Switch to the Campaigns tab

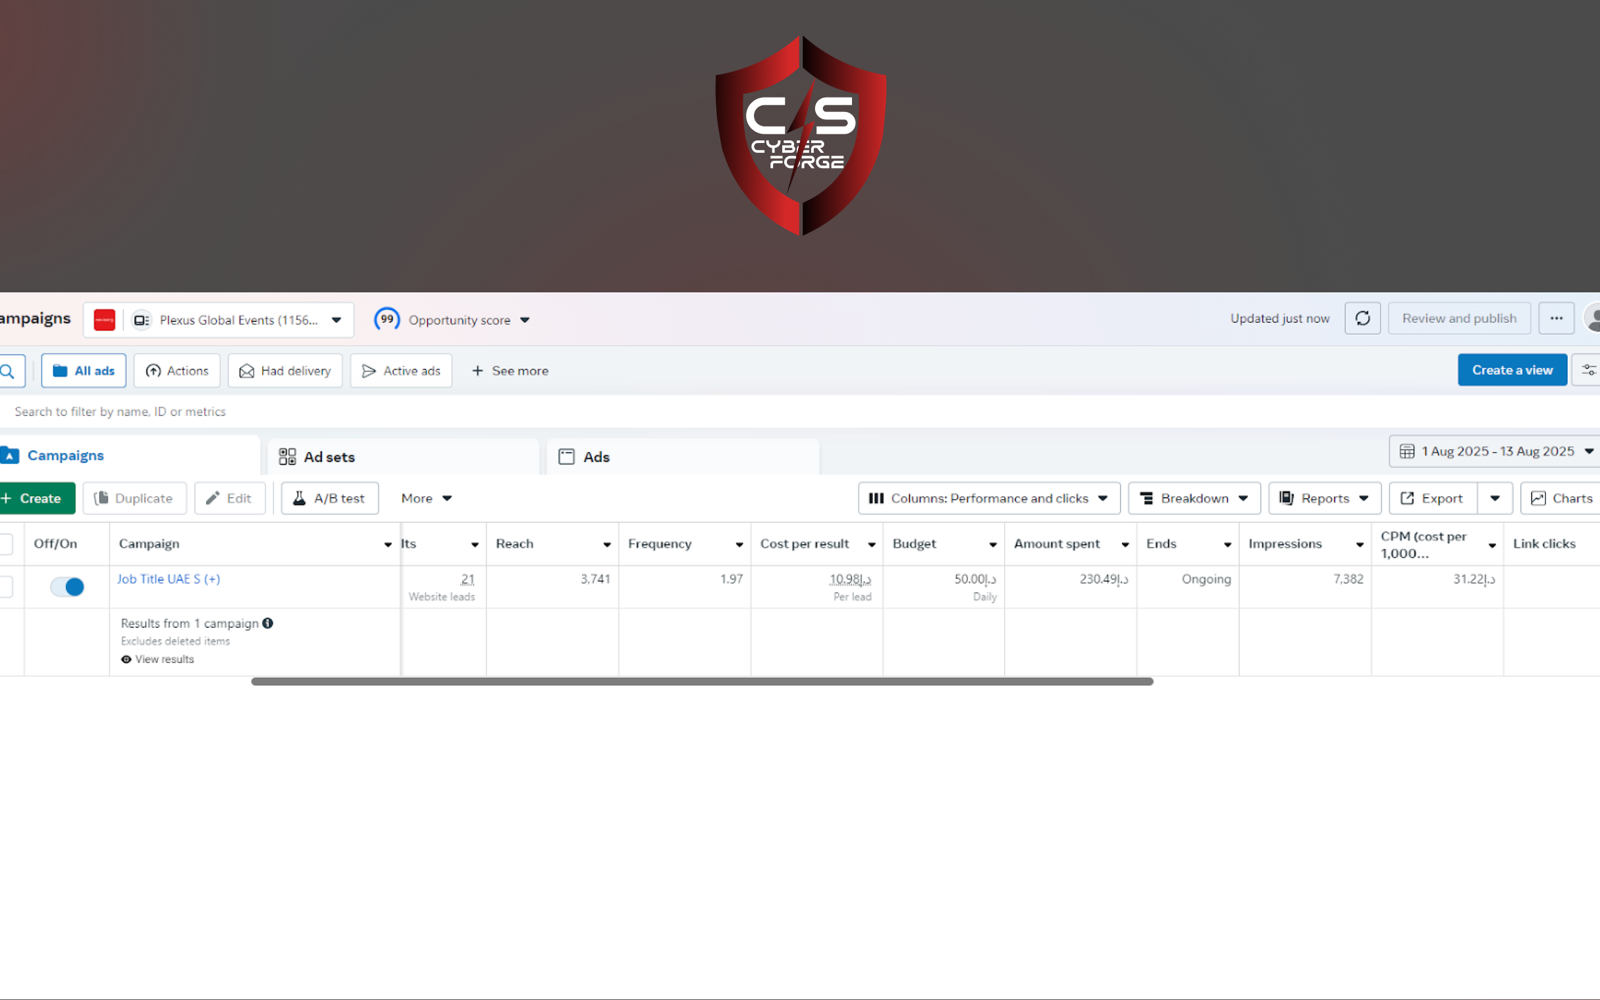pos(130,456)
